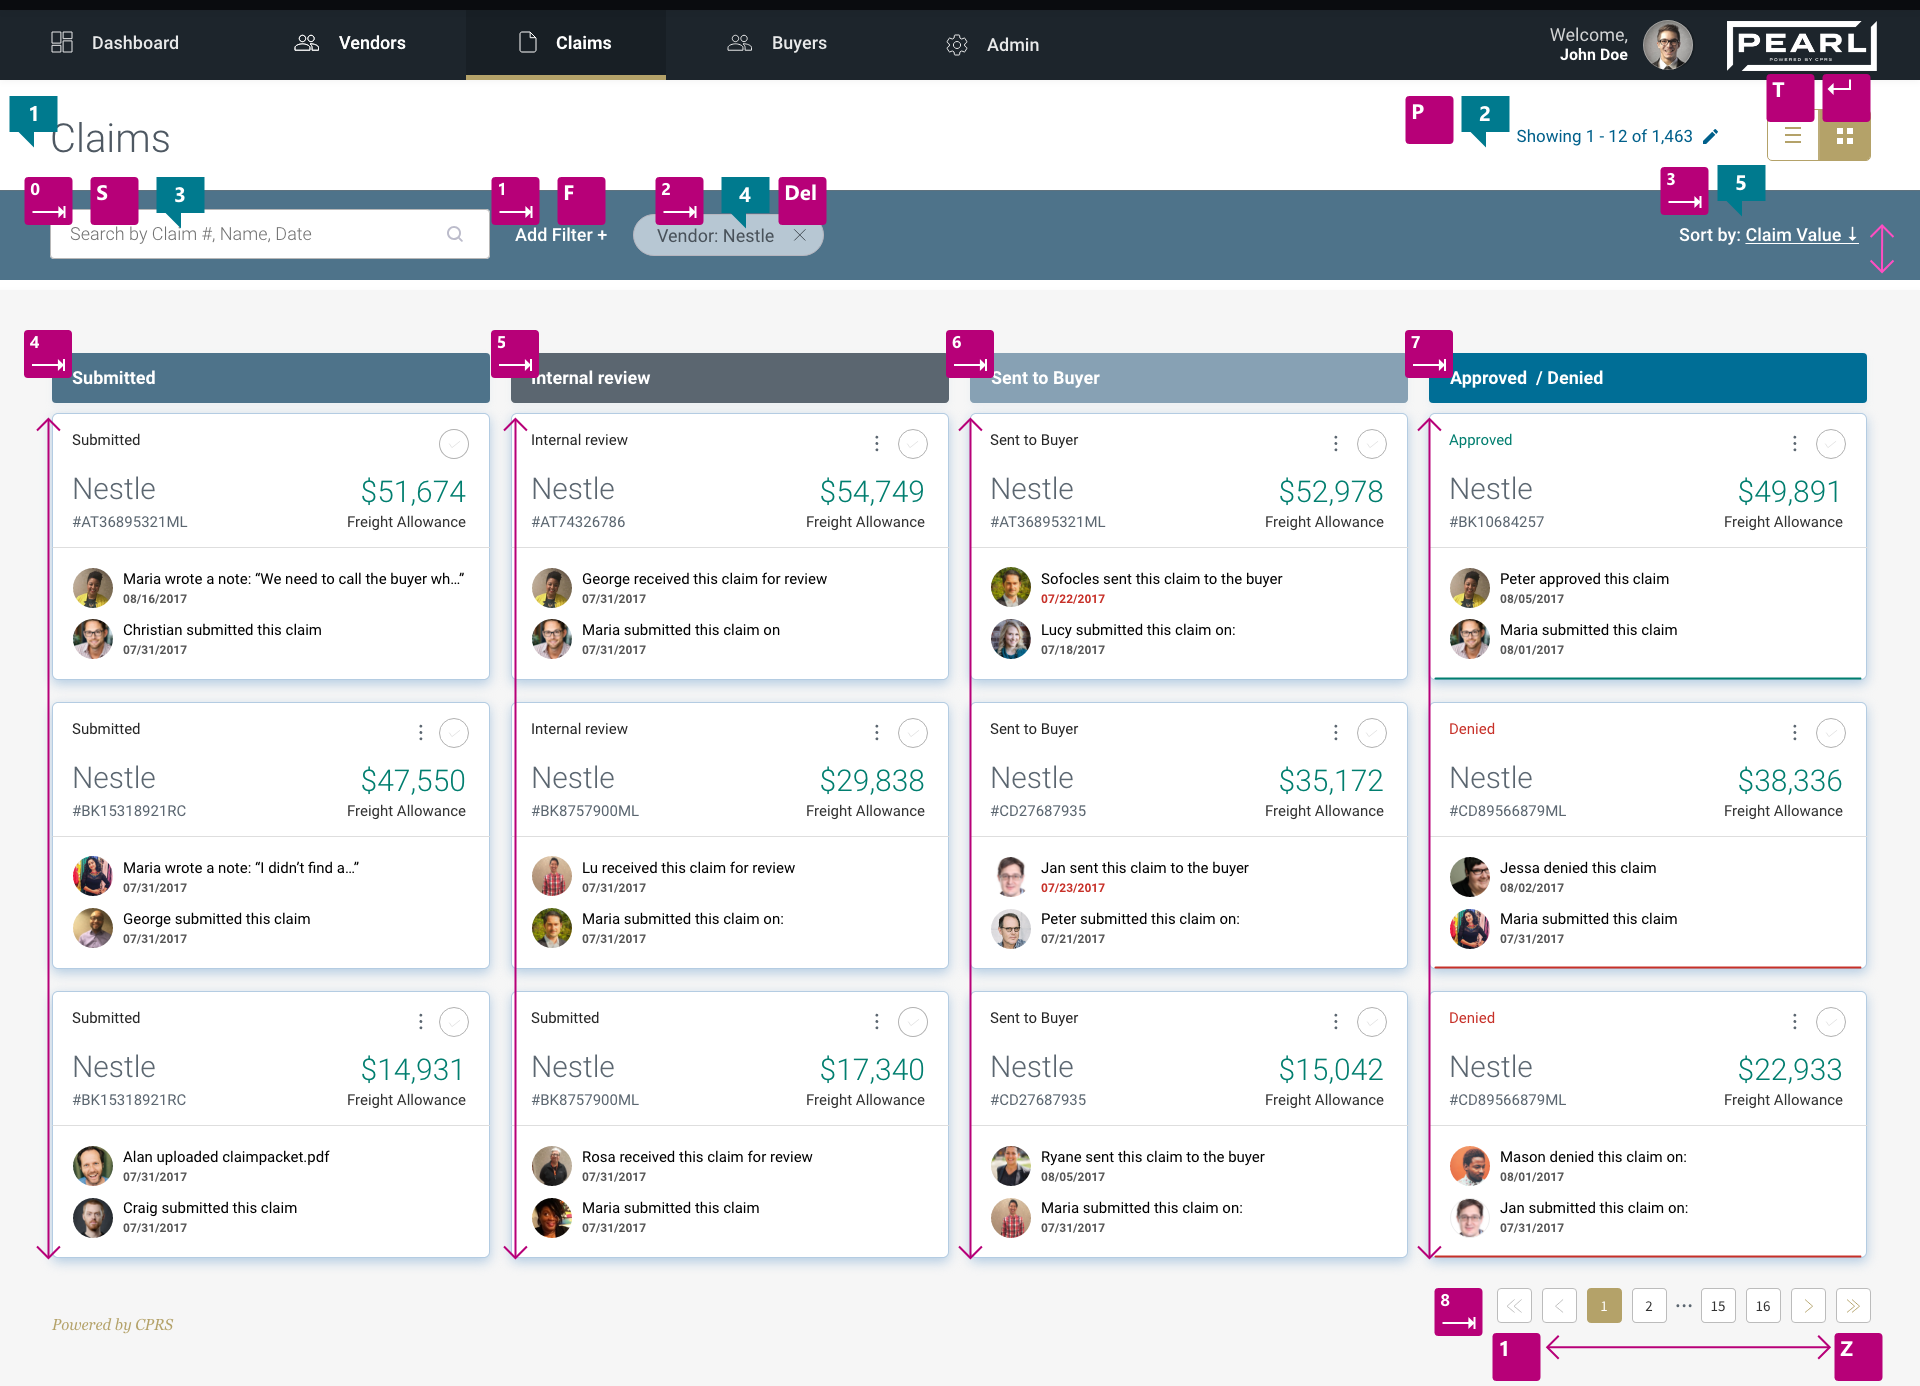Remove the Vendor: Nestle filter chip
Image resolution: width=1920 pixels, height=1386 pixels.
(800, 235)
